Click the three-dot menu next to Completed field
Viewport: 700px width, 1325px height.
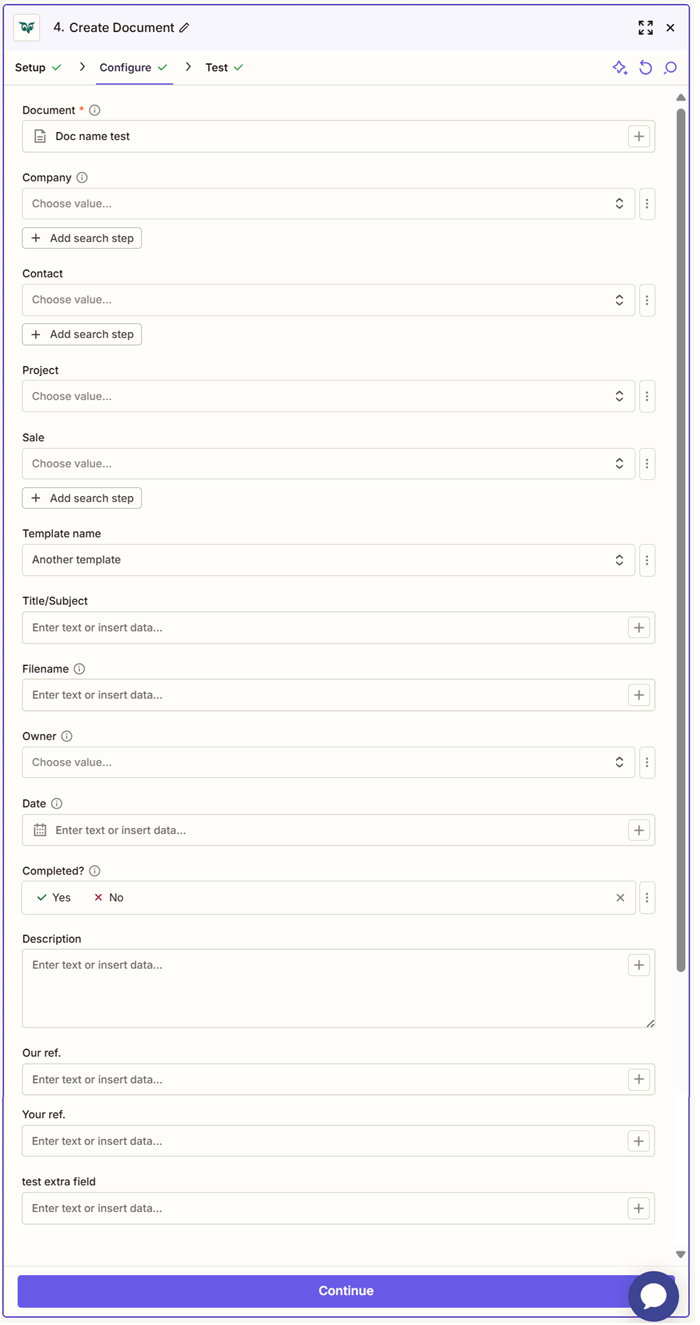(x=647, y=897)
